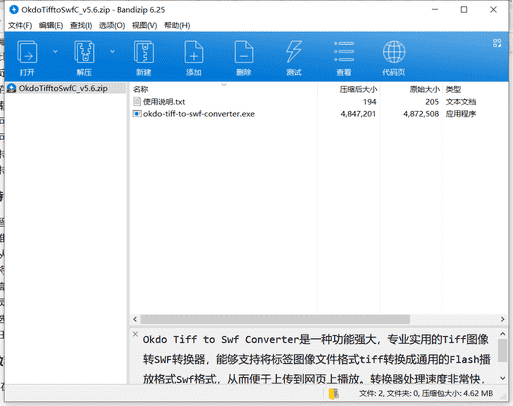The height and width of the screenshot is (406, 513).
Task: Open the 选项(O) menu
Action: [x=112, y=25]
